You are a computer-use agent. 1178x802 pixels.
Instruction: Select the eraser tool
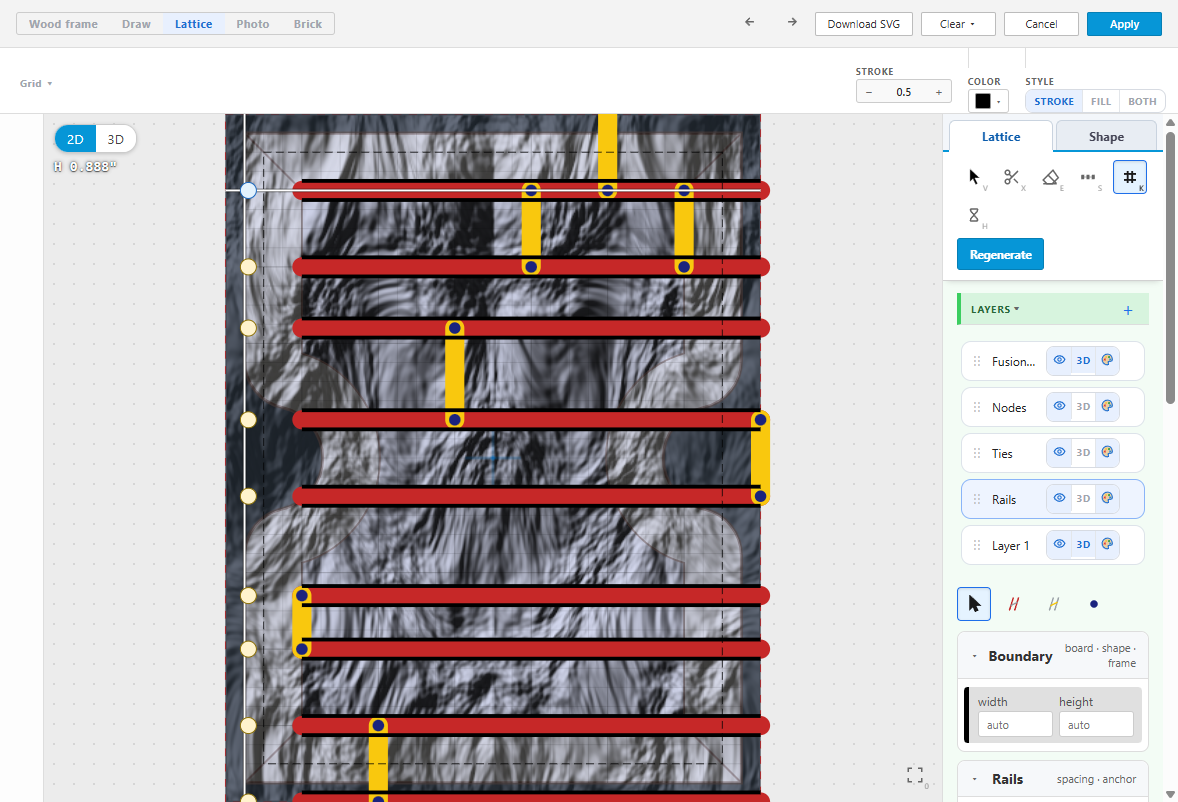pyautogui.click(x=1050, y=177)
